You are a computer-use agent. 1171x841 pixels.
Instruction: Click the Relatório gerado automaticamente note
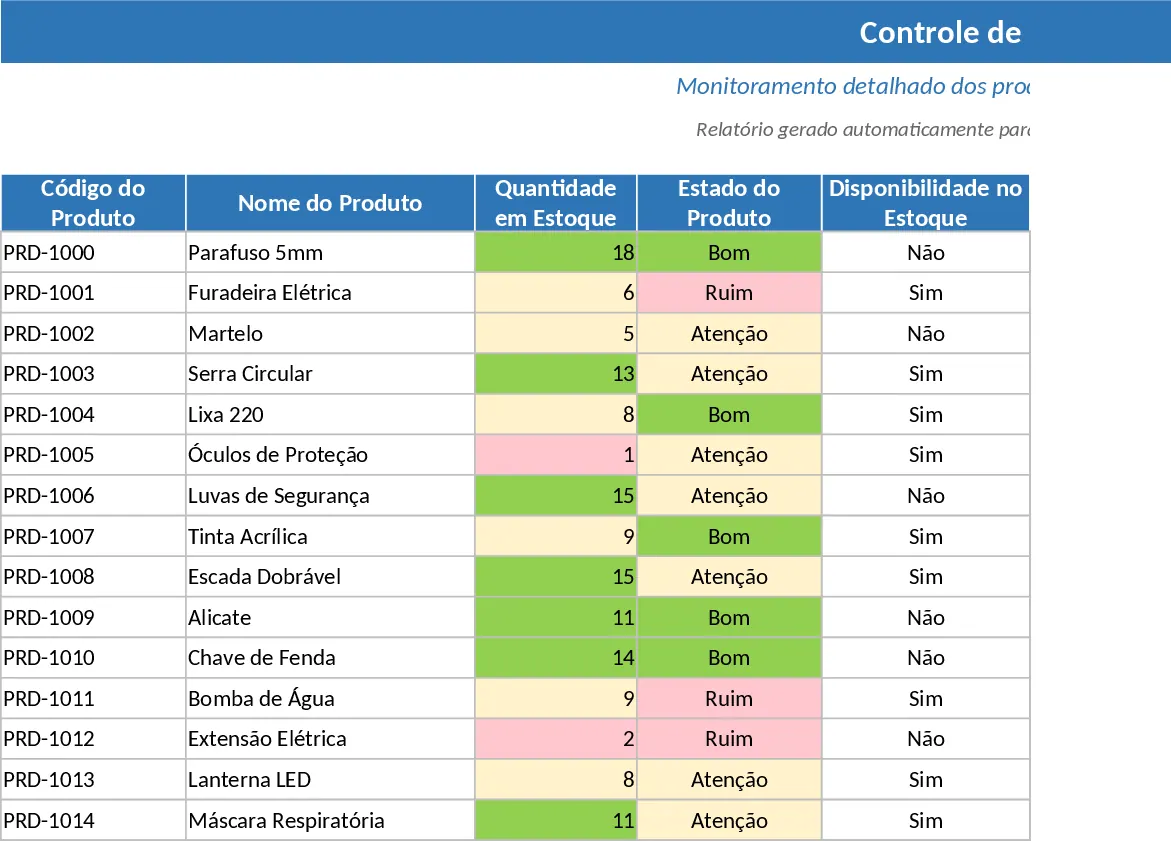863,130
